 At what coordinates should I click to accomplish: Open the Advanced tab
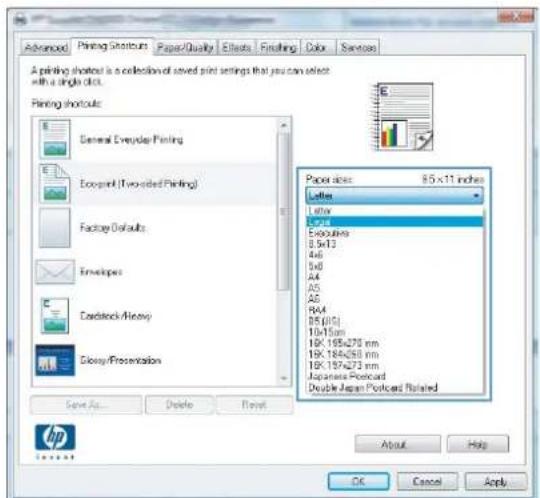coord(46,48)
